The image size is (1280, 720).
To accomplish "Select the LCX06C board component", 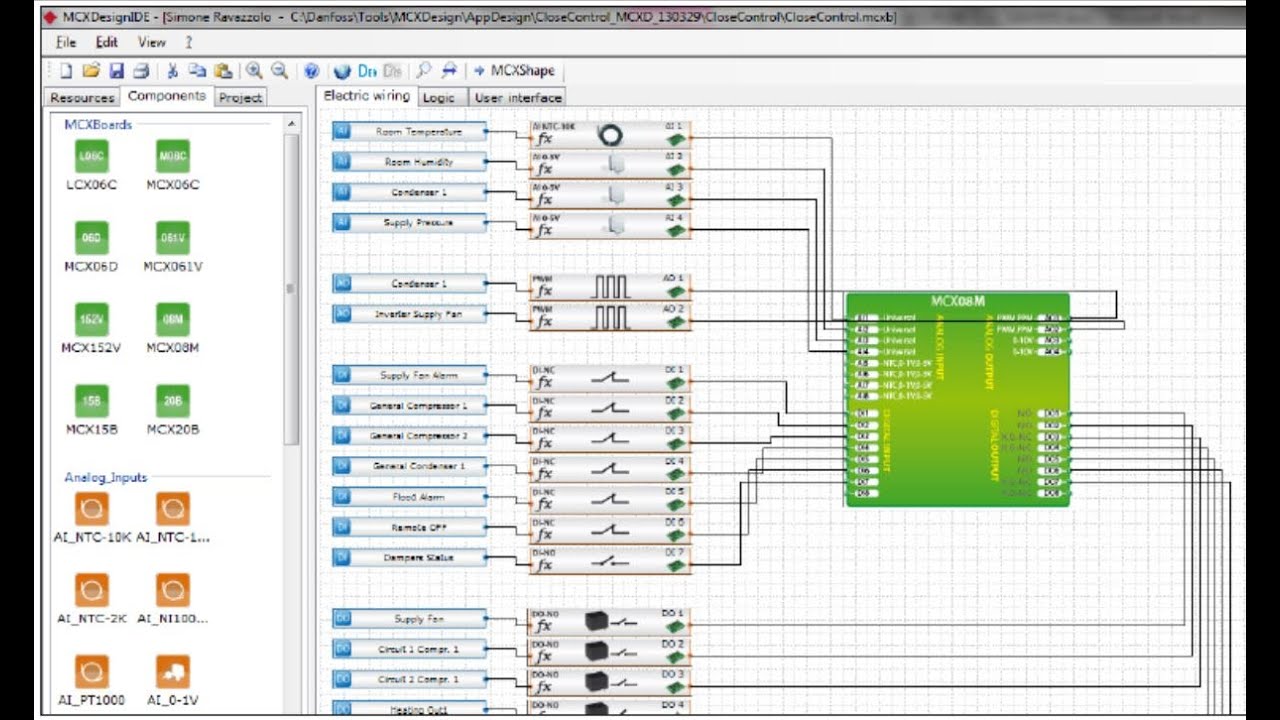I will (91, 165).
